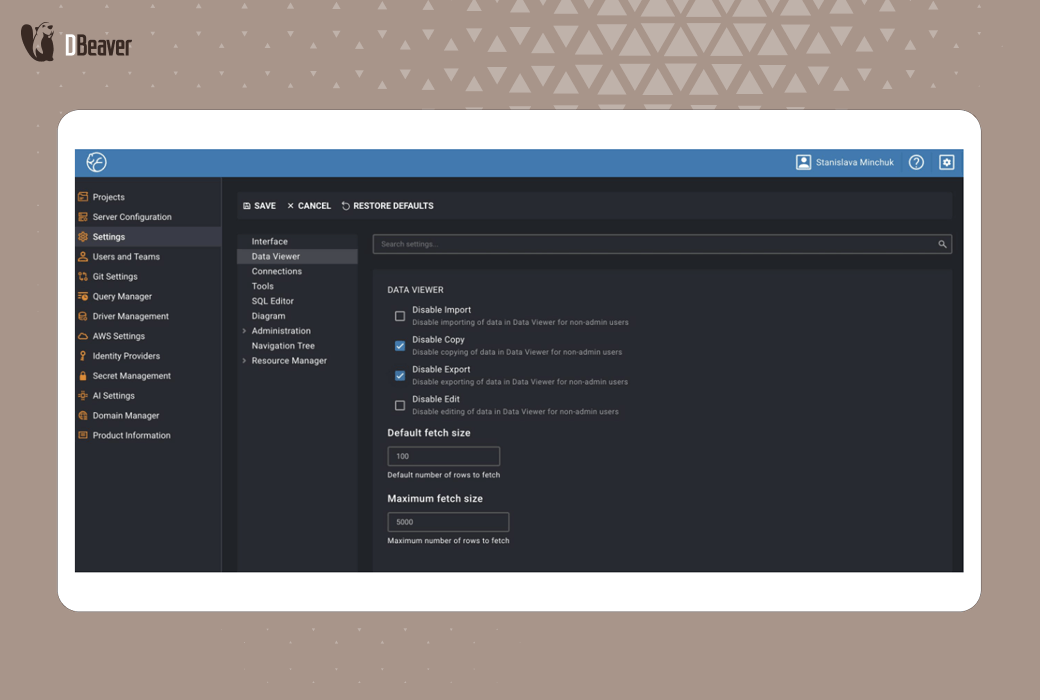The width and height of the screenshot is (1040, 700).
Task: Open the Help question mark icon
Action: (916, 161)
